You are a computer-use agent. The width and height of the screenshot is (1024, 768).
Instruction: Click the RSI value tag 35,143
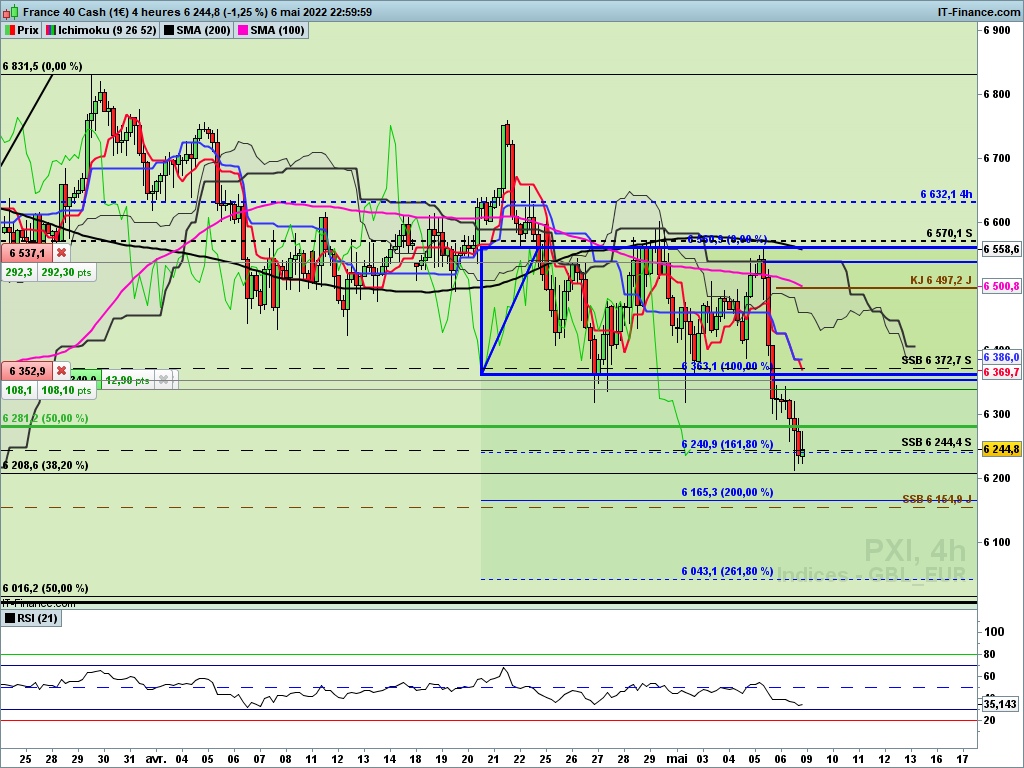point(1000,704)
